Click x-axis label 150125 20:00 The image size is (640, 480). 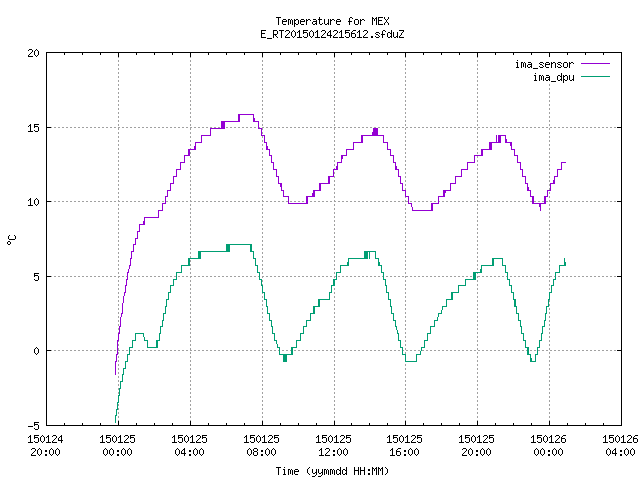point(476,446)
